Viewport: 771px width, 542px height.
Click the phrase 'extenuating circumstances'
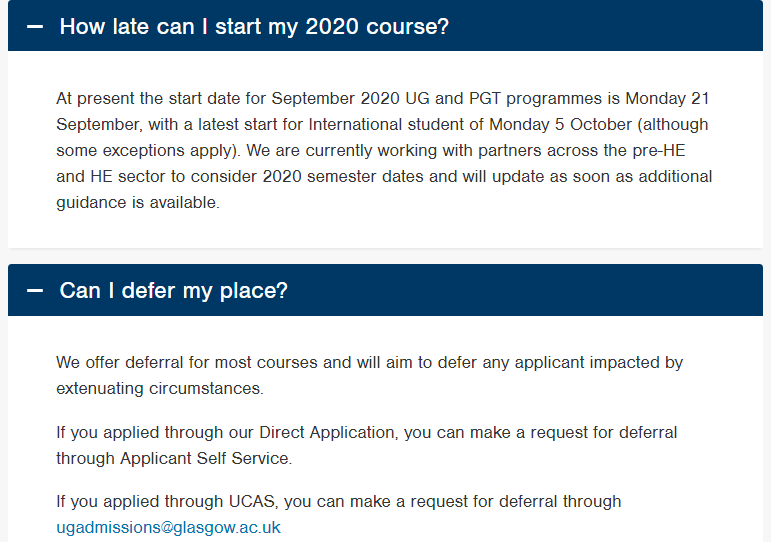tap(158, 389)
